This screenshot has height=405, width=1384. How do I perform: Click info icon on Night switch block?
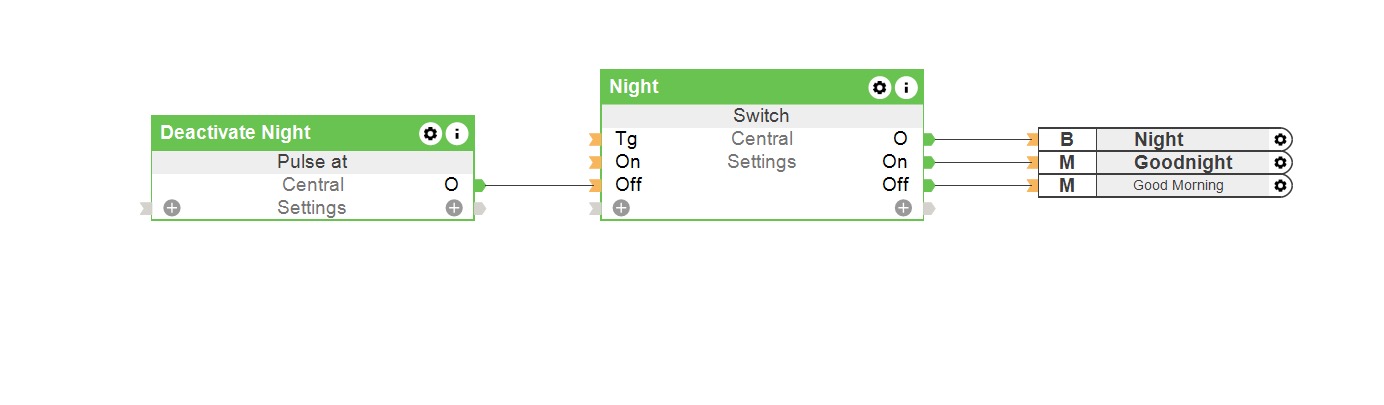click(x=906, y=87)
